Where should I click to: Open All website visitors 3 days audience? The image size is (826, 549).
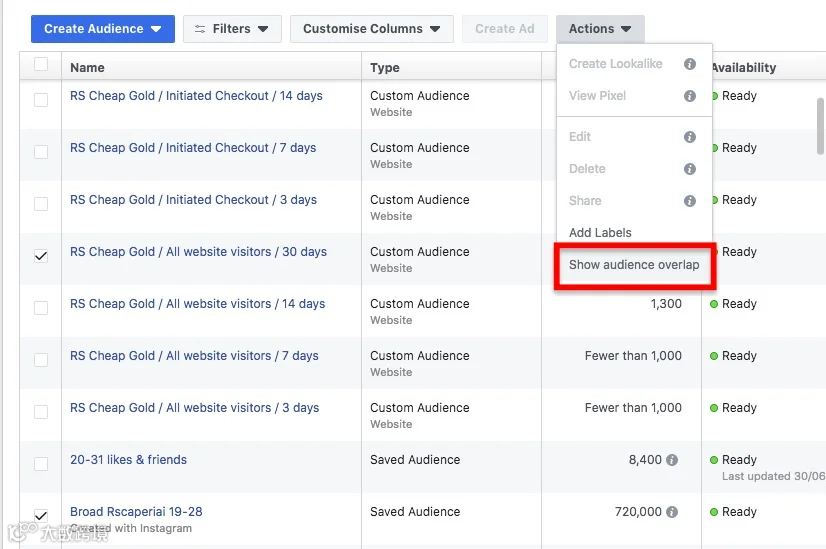point(194,408)
